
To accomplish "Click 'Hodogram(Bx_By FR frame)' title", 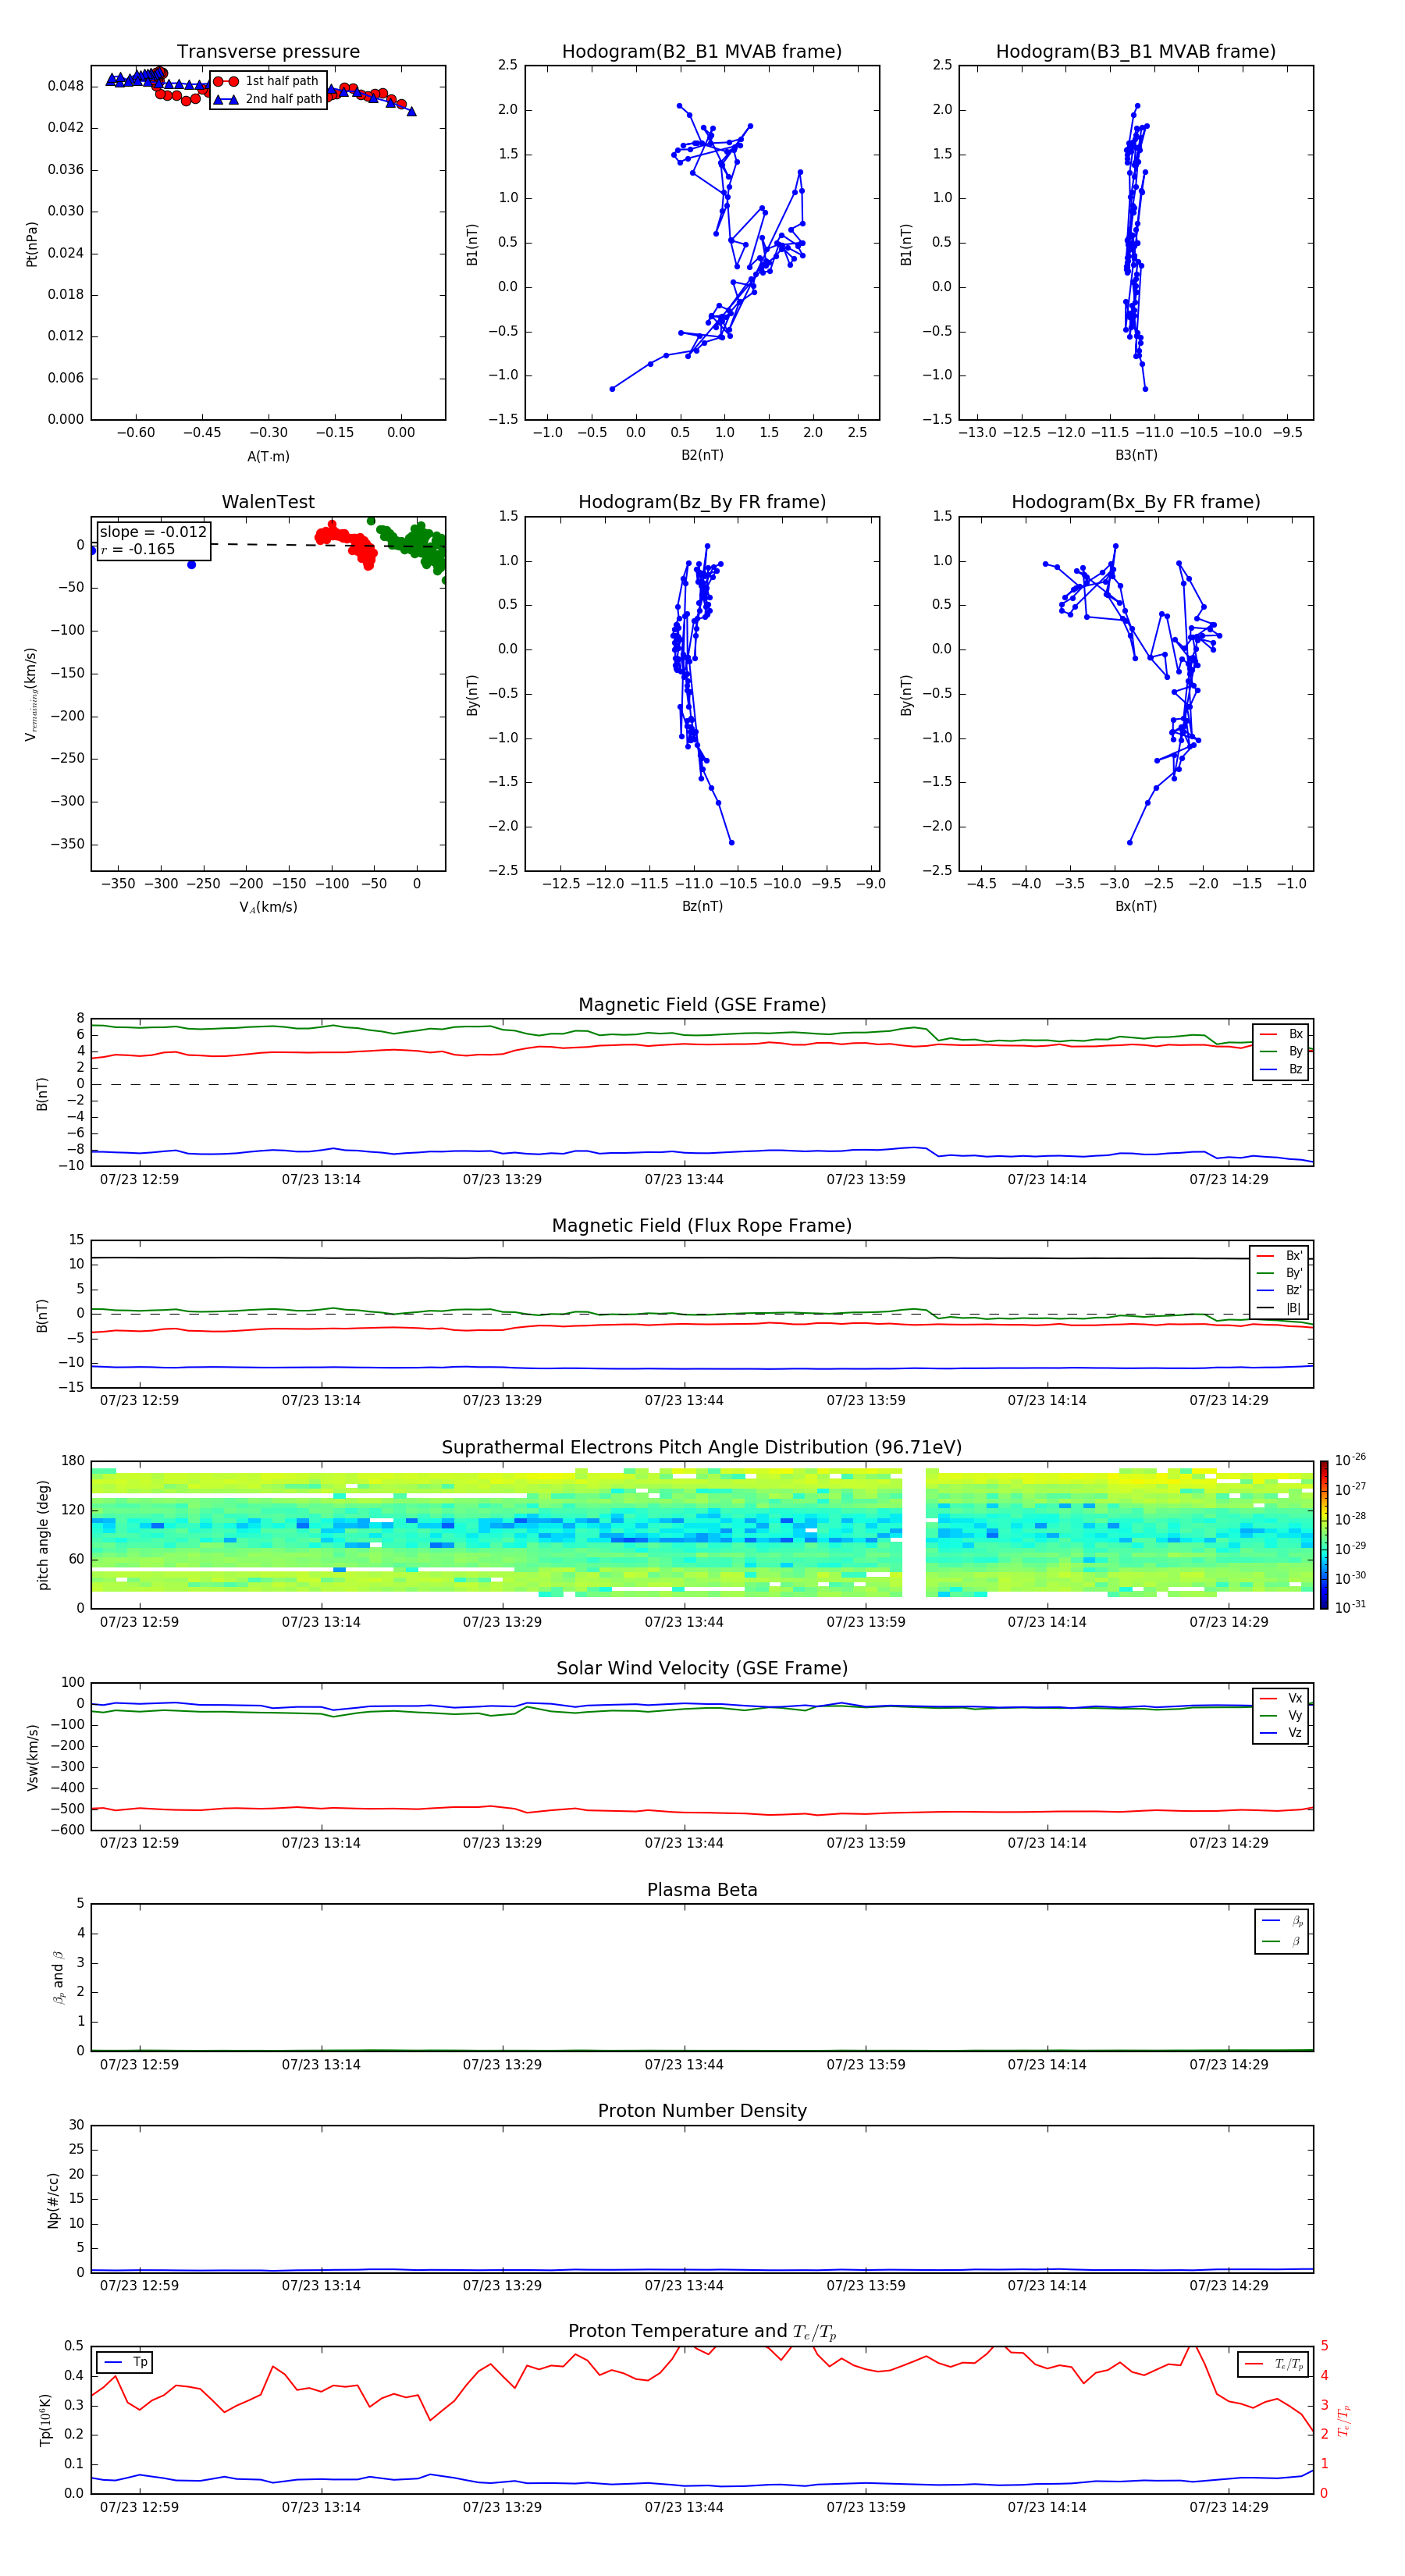I will pos(1136,502).
